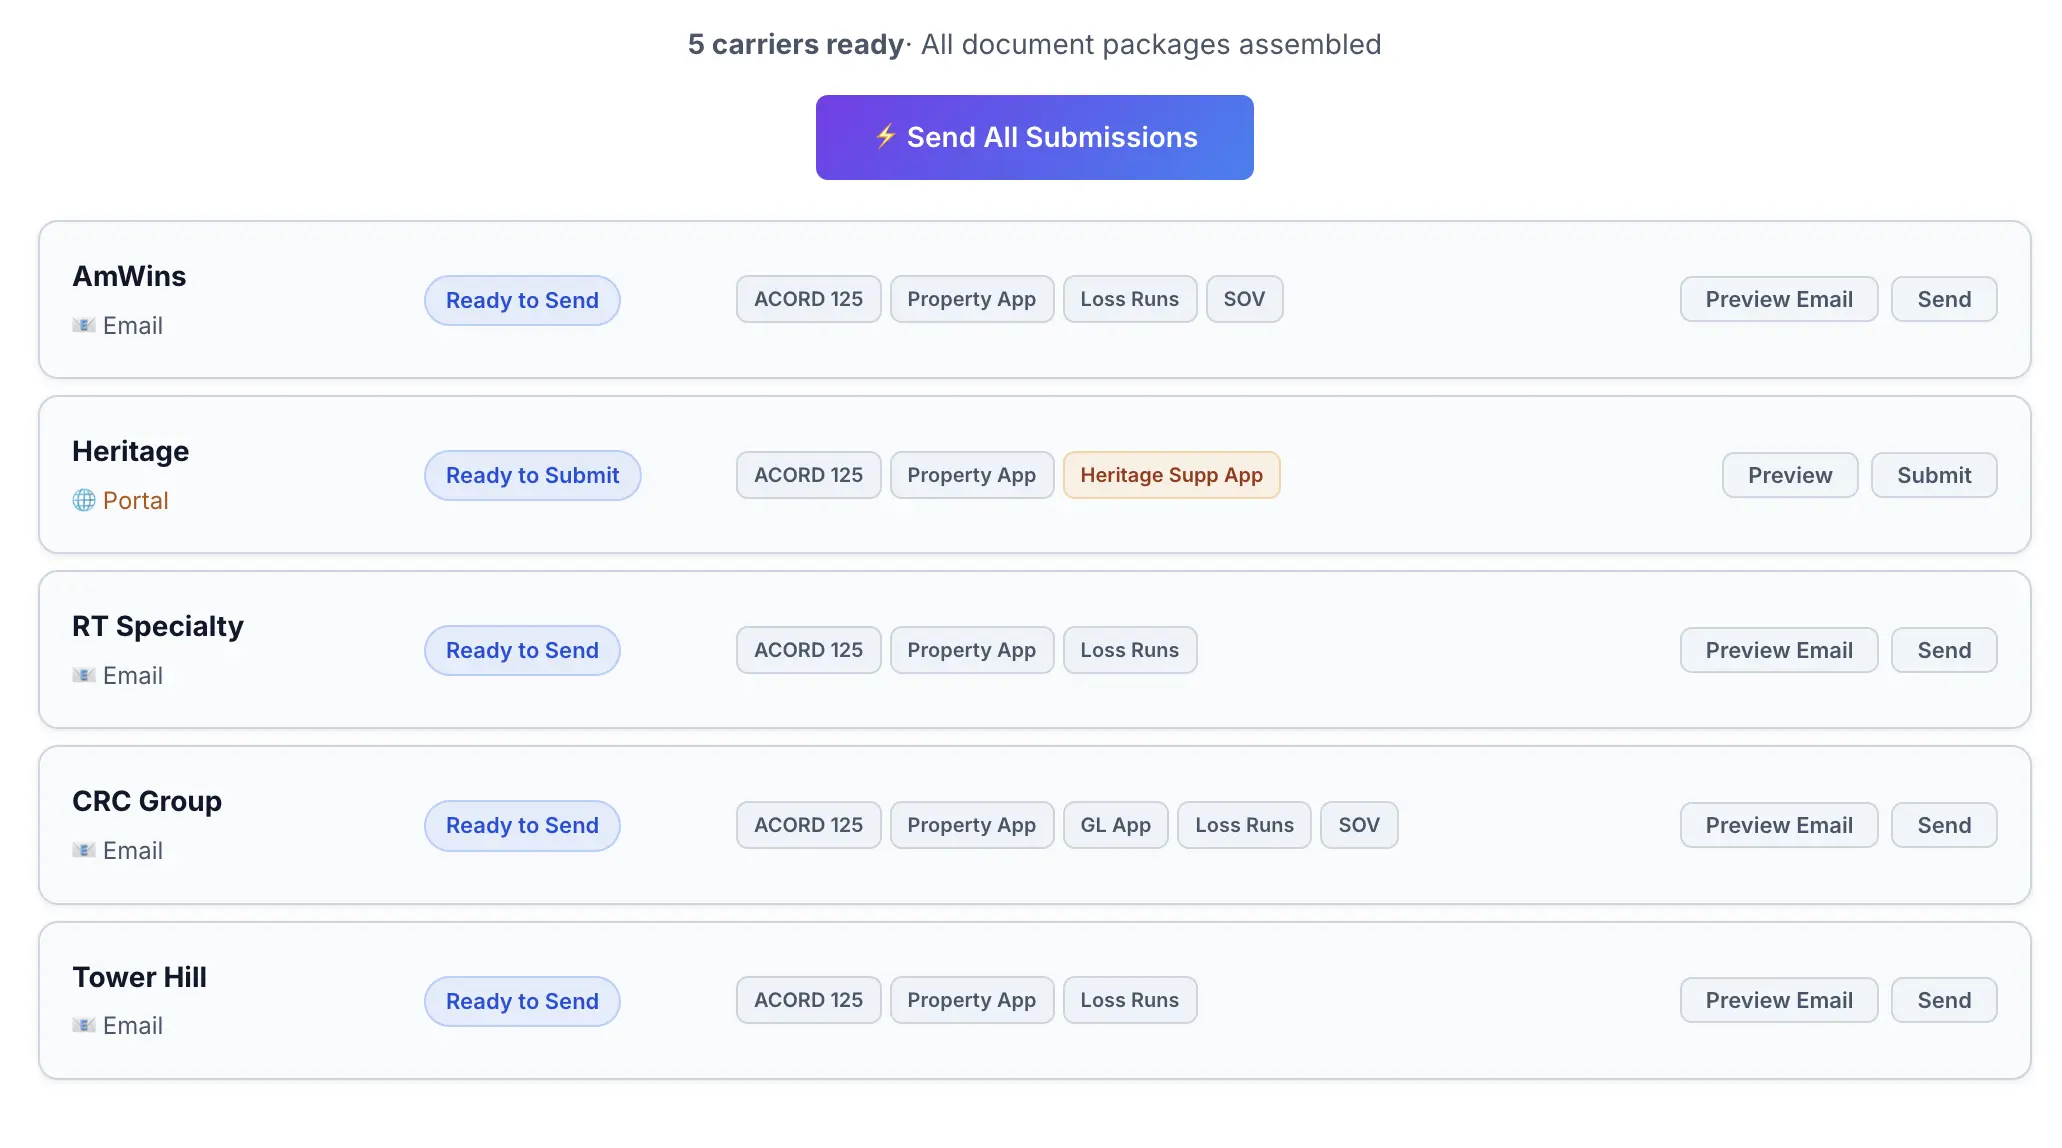Click the email icon under RT Specialty
Image resolution: width=2062 pixels, height=1148 pixels.
[x=84, y=675]
